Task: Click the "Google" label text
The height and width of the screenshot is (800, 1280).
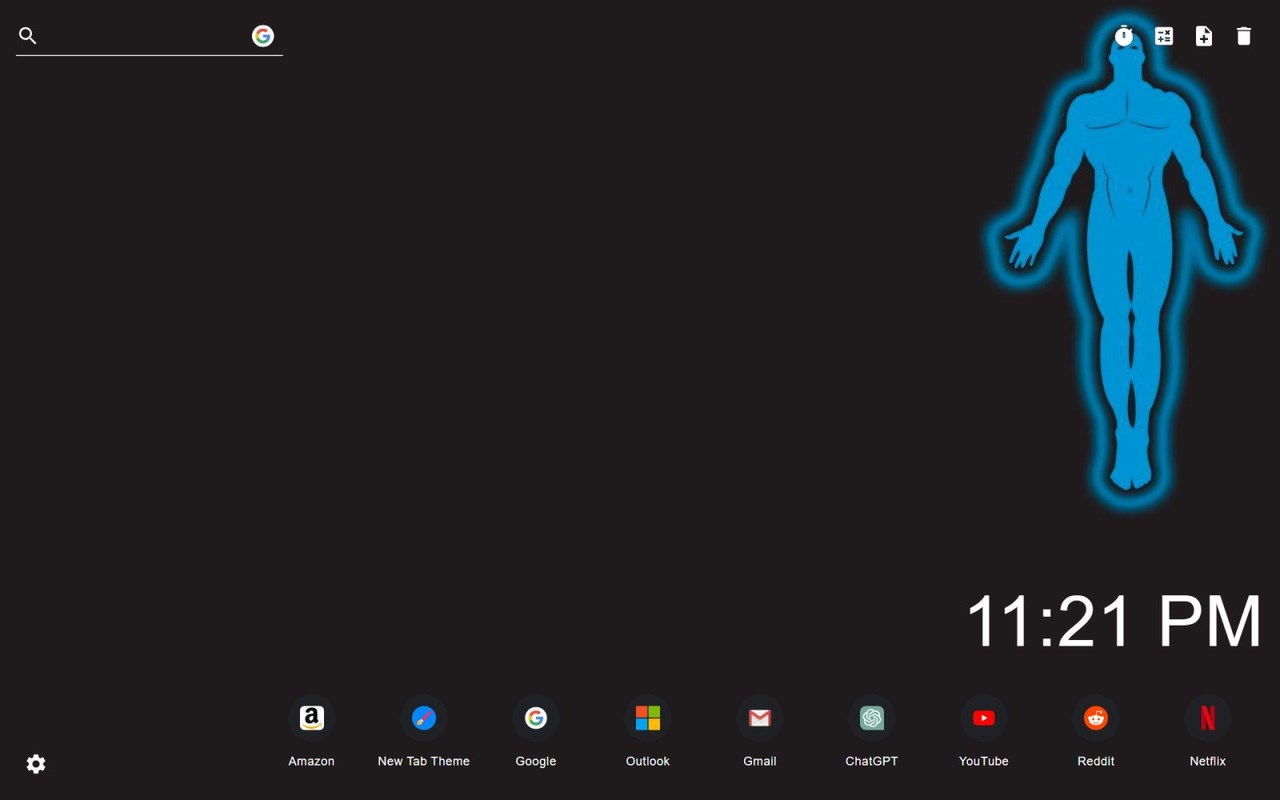Action: coord(536,761)
